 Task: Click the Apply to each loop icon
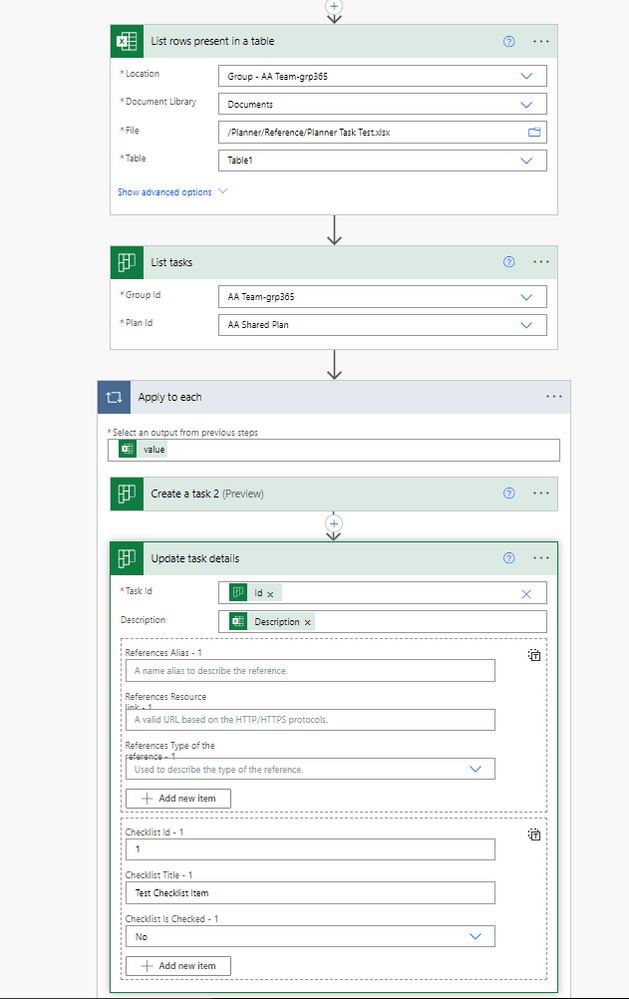[x=113, y=396]
